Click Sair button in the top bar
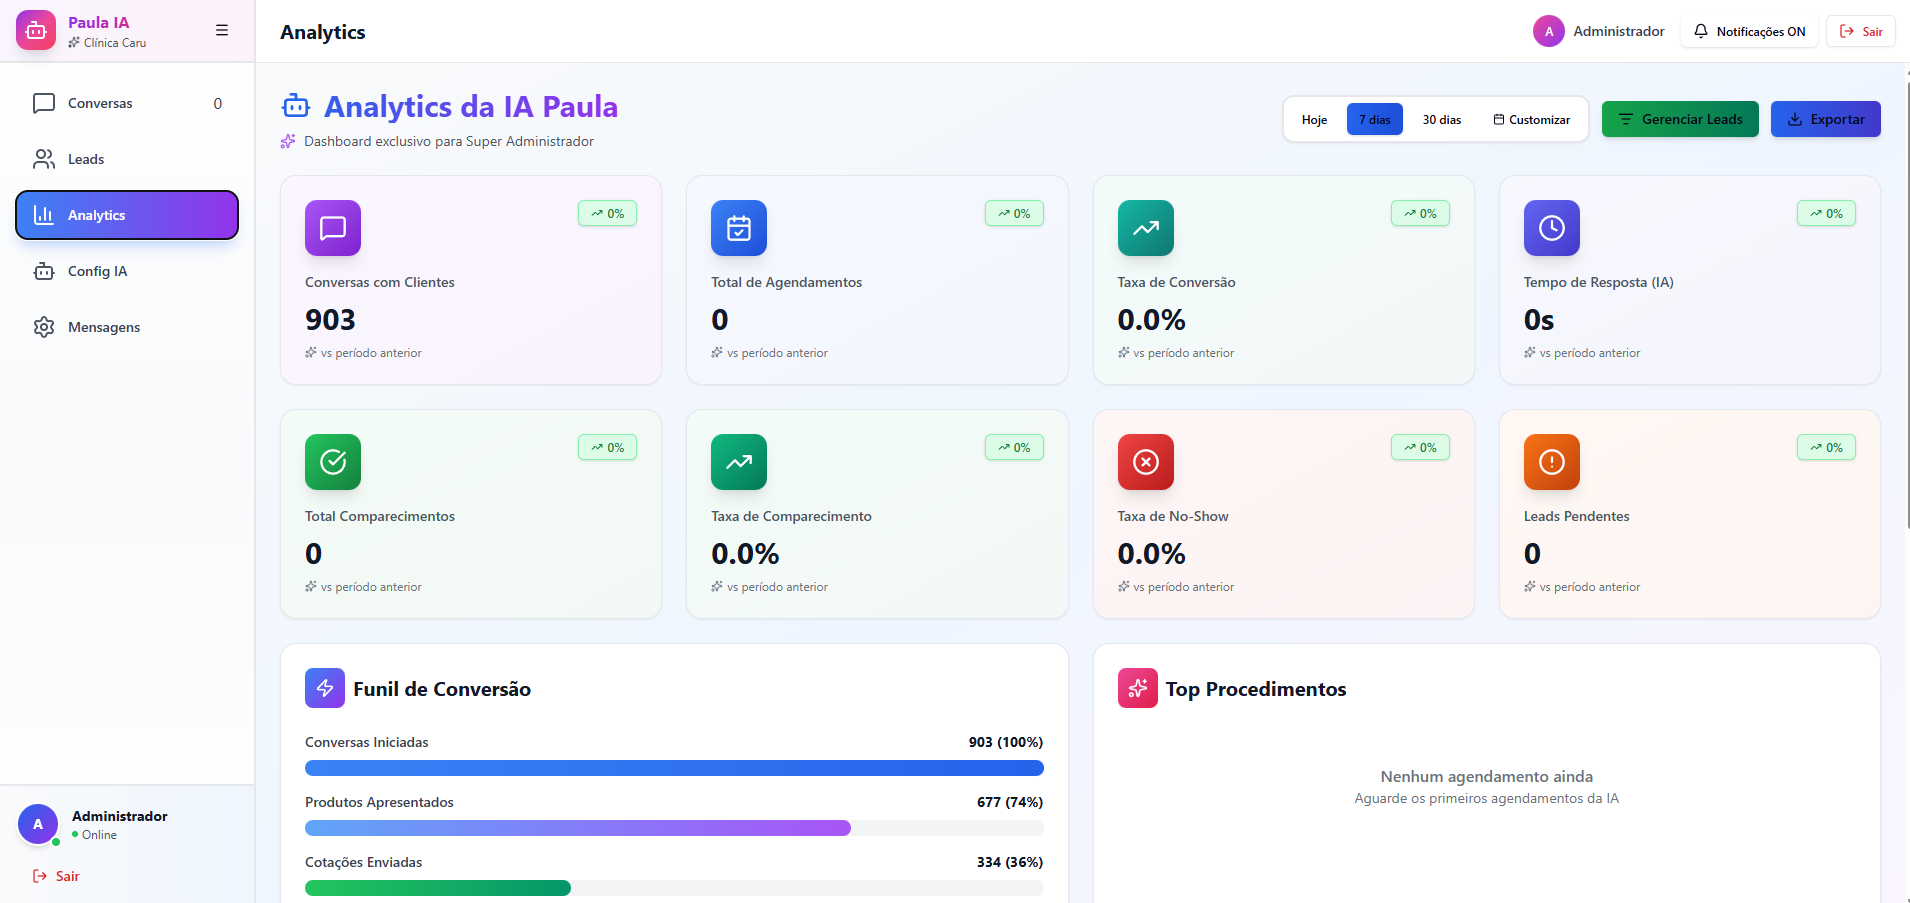1910x903 pixels. [1861, 32]
